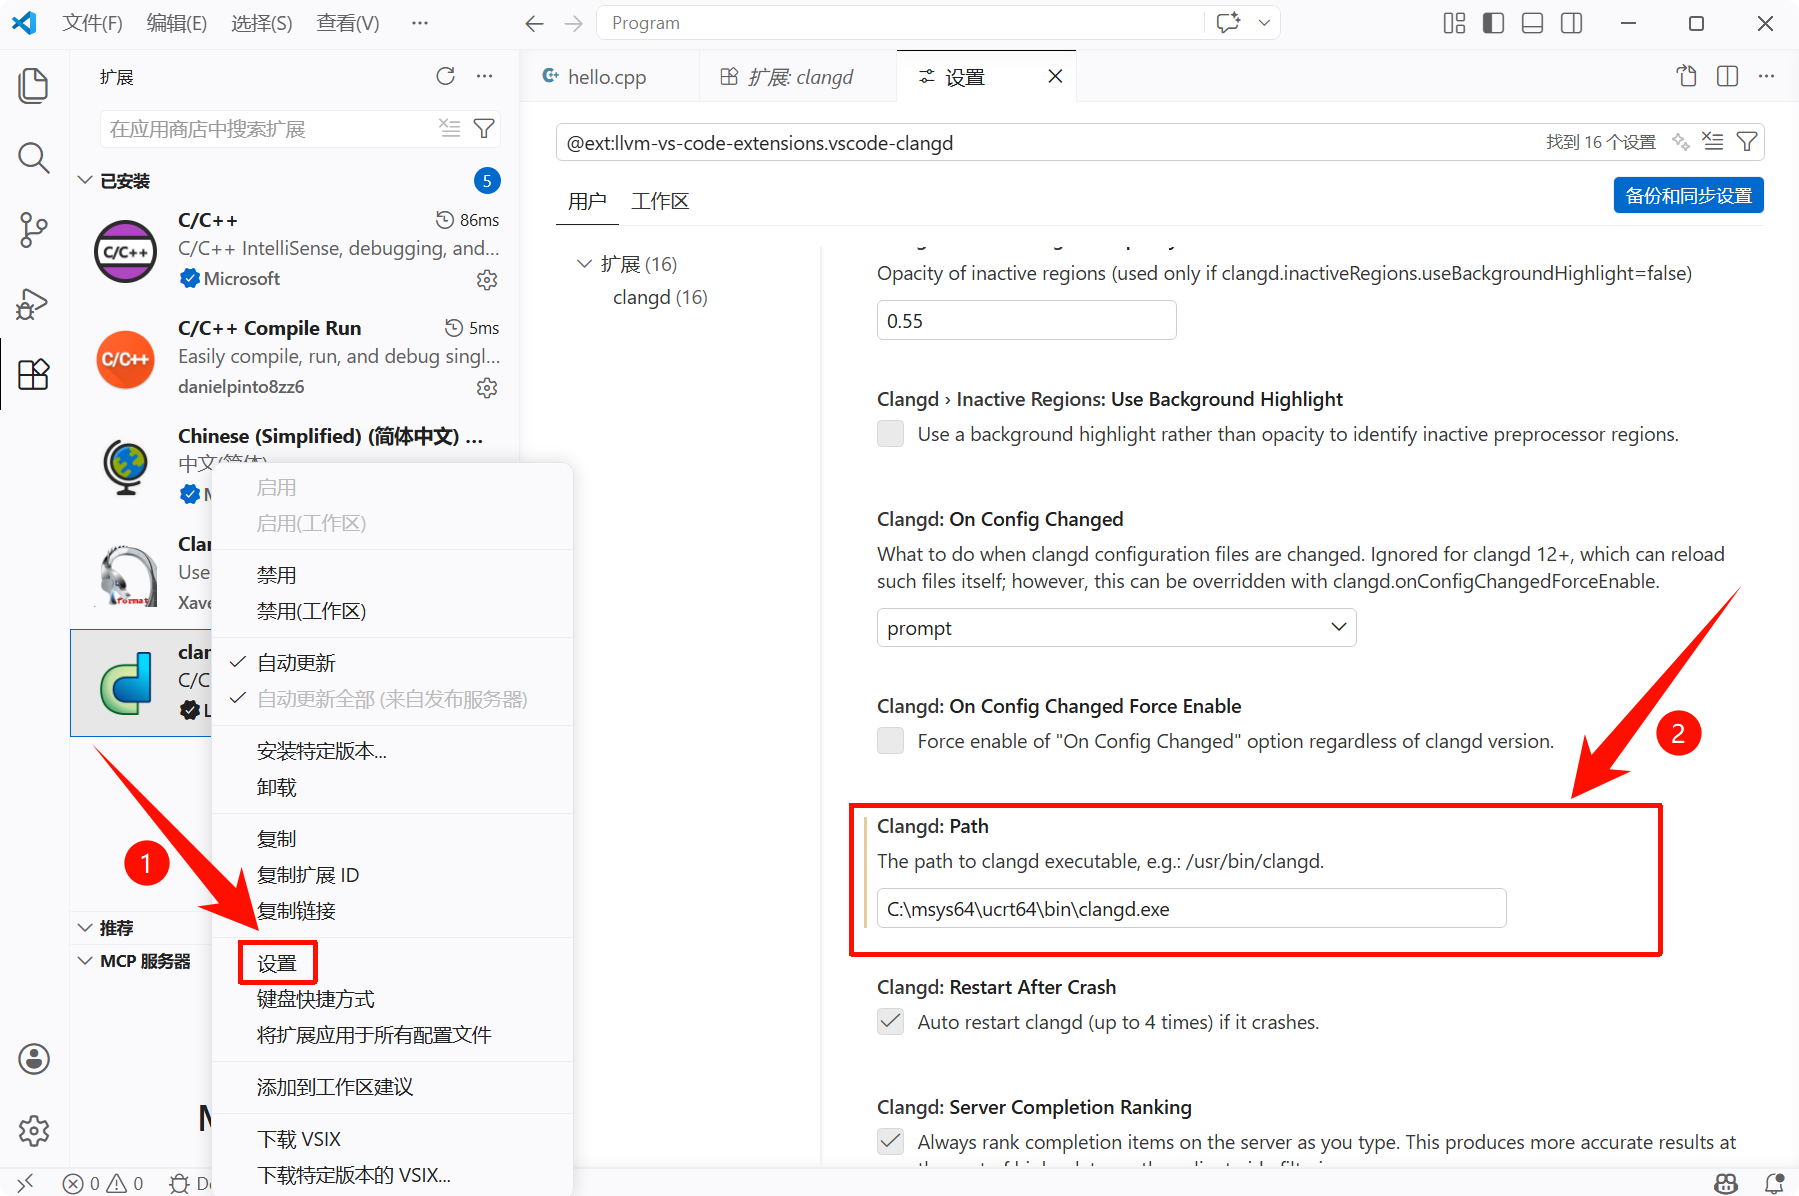Show errors and warnings in status bar

(x=103, y=1184)
